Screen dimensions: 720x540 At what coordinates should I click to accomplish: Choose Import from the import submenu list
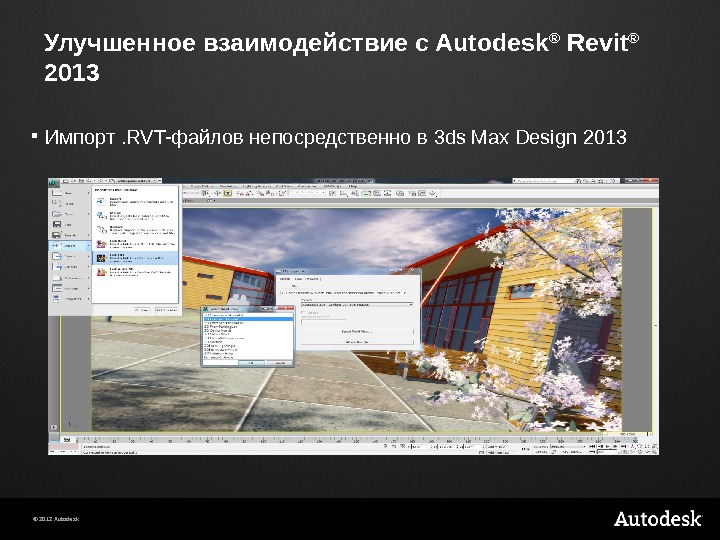(x=135, y=202)
